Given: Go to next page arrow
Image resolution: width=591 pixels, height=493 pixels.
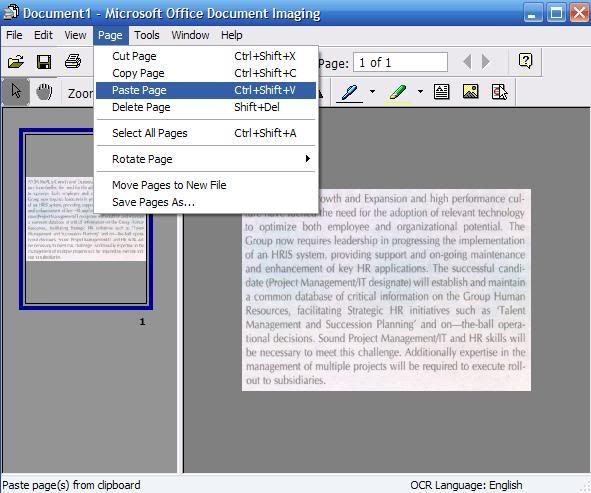Looking at the screenshot, I should click(486, 61).
